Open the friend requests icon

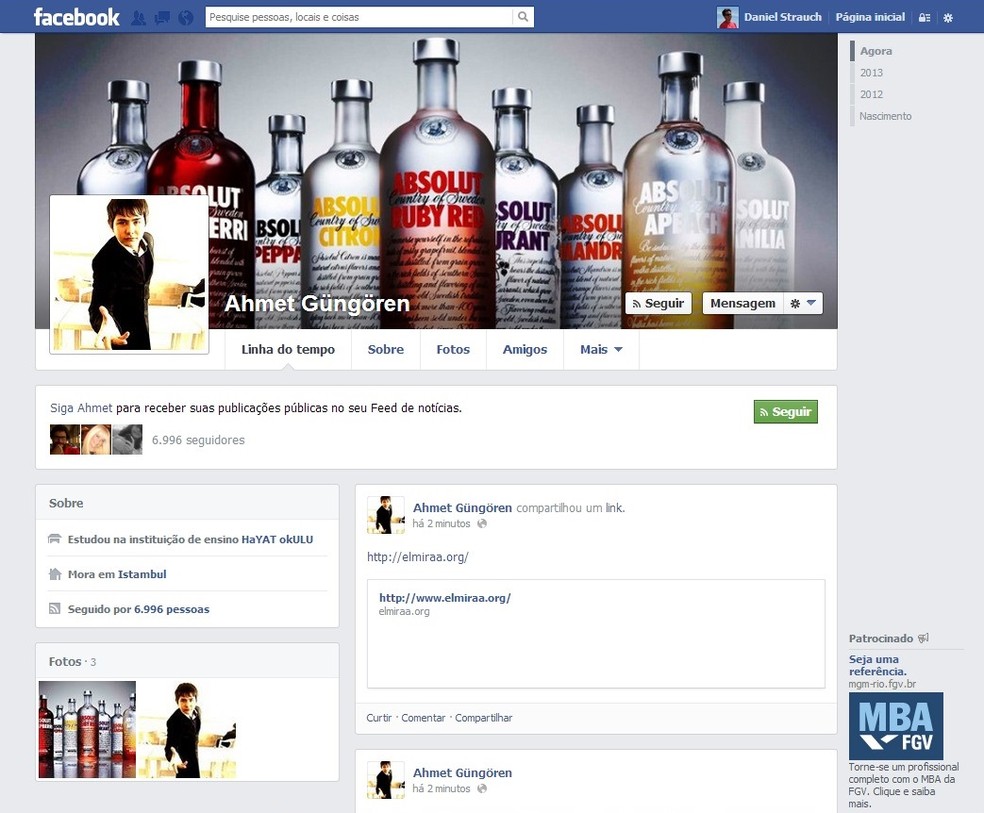[138, 18]
